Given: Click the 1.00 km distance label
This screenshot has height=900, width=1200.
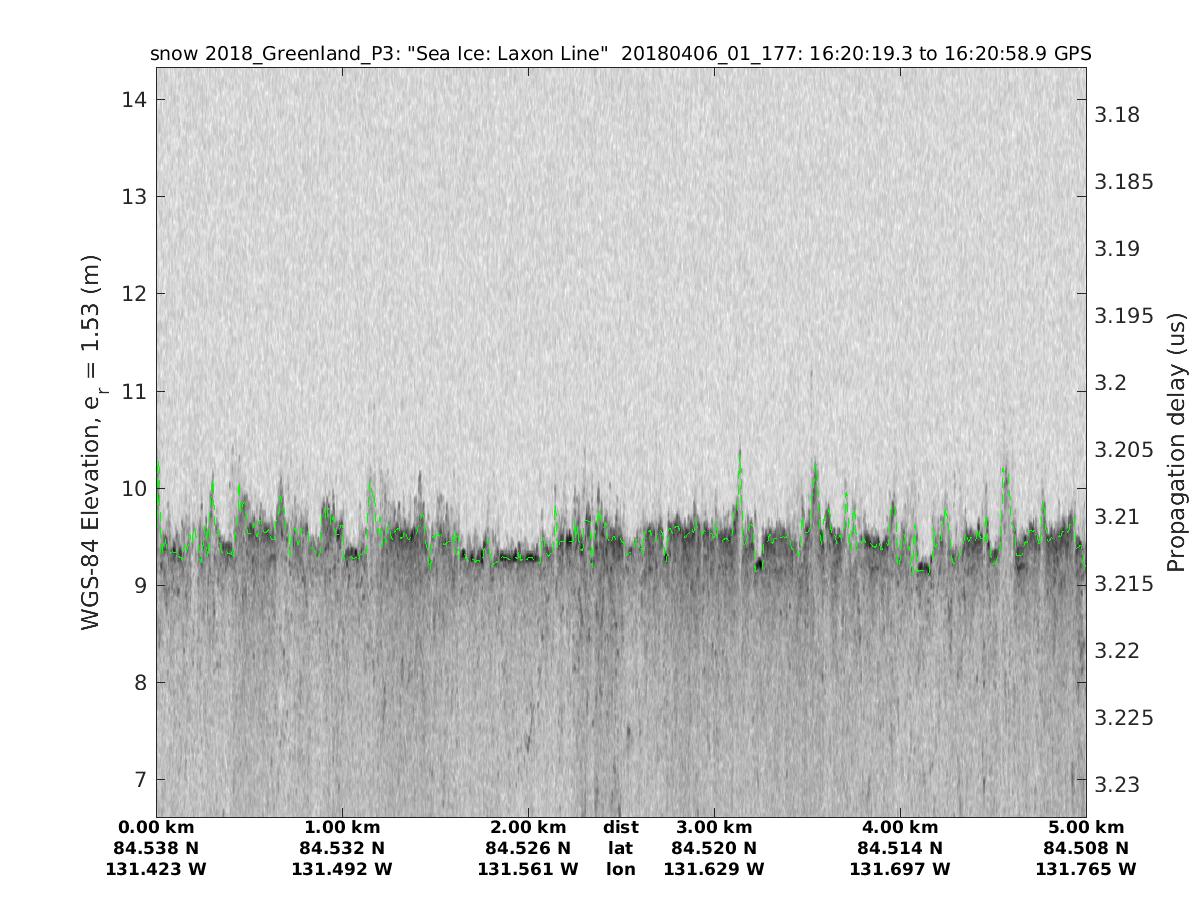Looking at the screenshot, I should (342, 827).
